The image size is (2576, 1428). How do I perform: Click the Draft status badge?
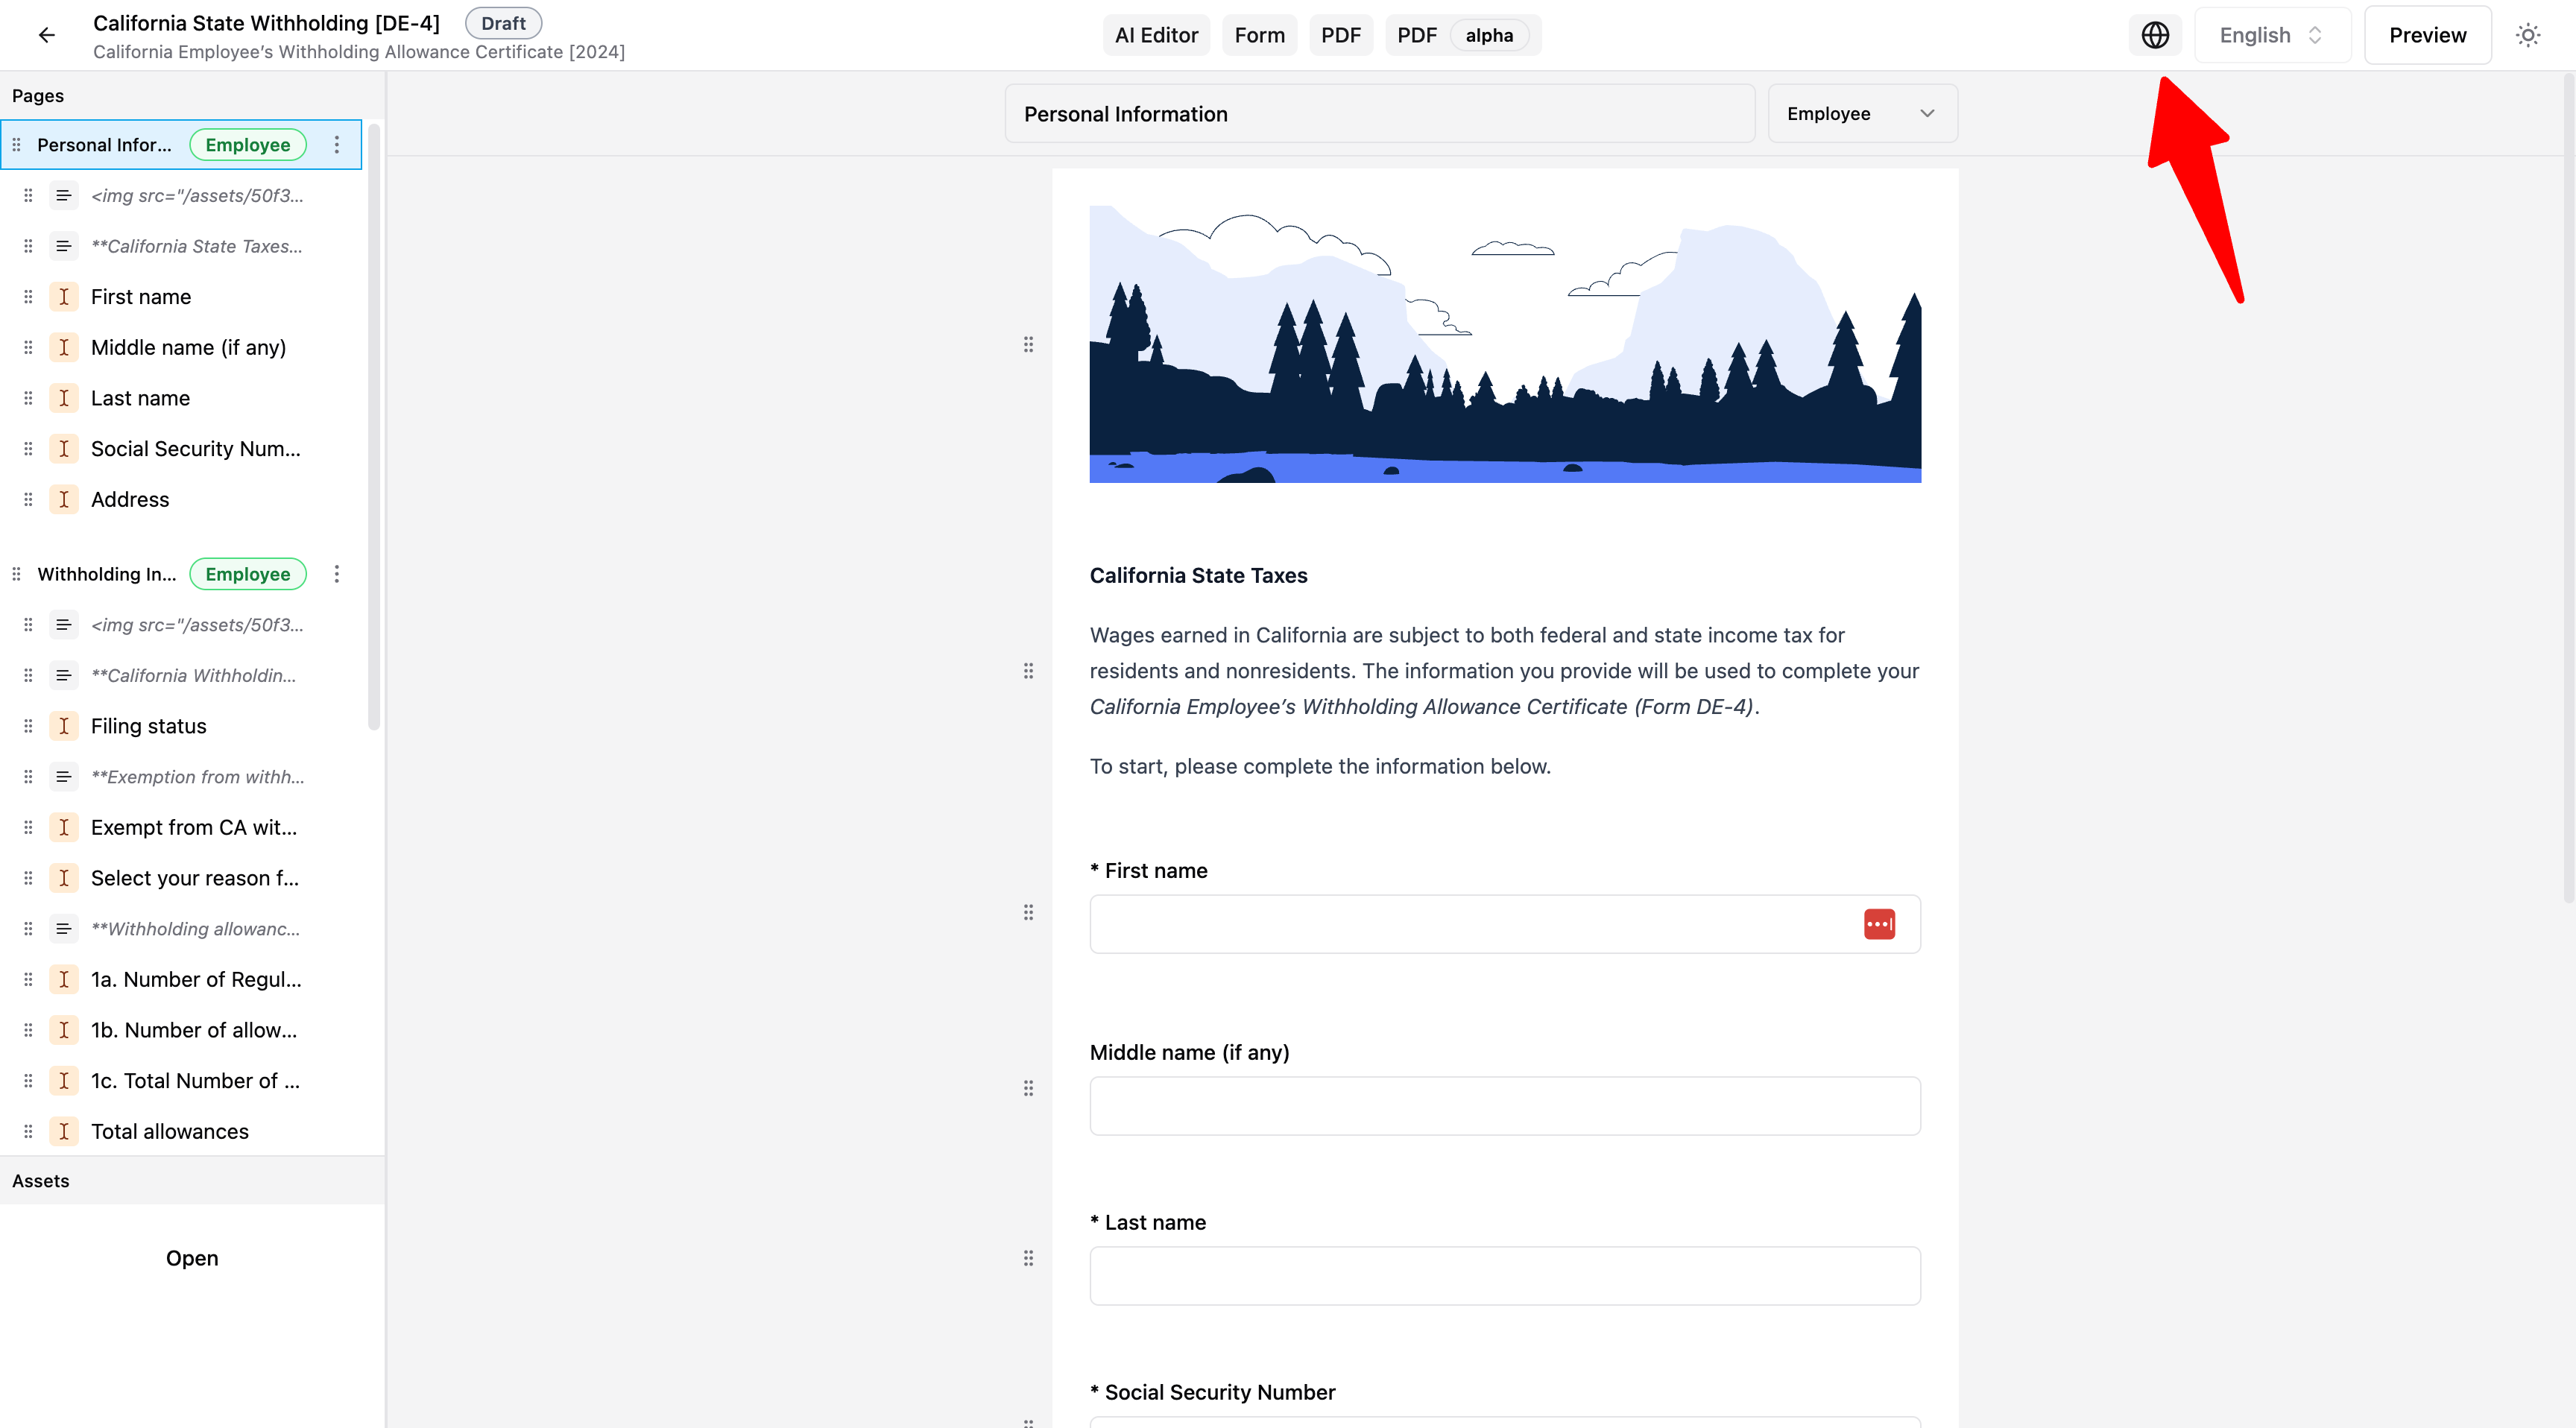tap(503, 23)
